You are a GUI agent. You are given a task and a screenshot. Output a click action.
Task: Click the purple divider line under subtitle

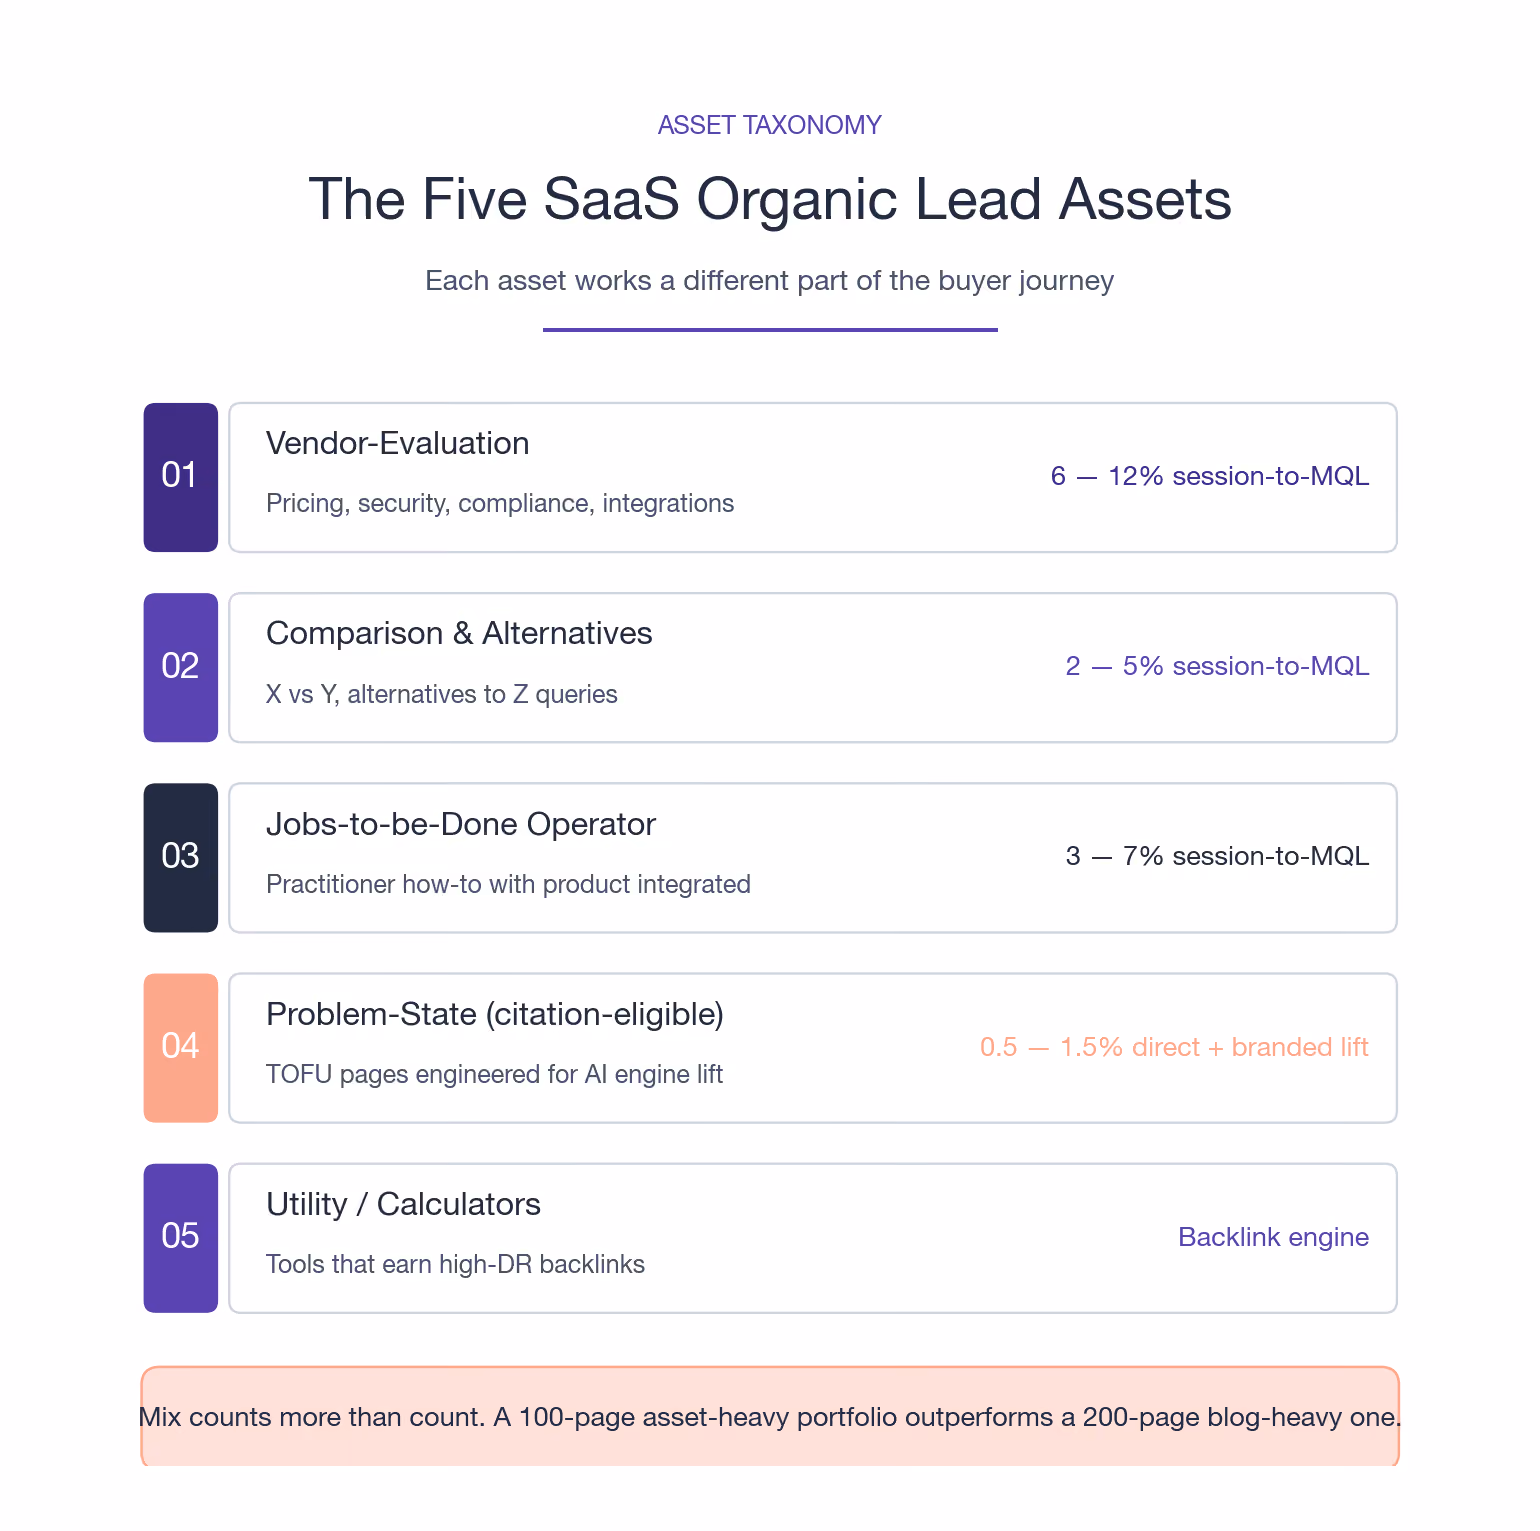770,330
